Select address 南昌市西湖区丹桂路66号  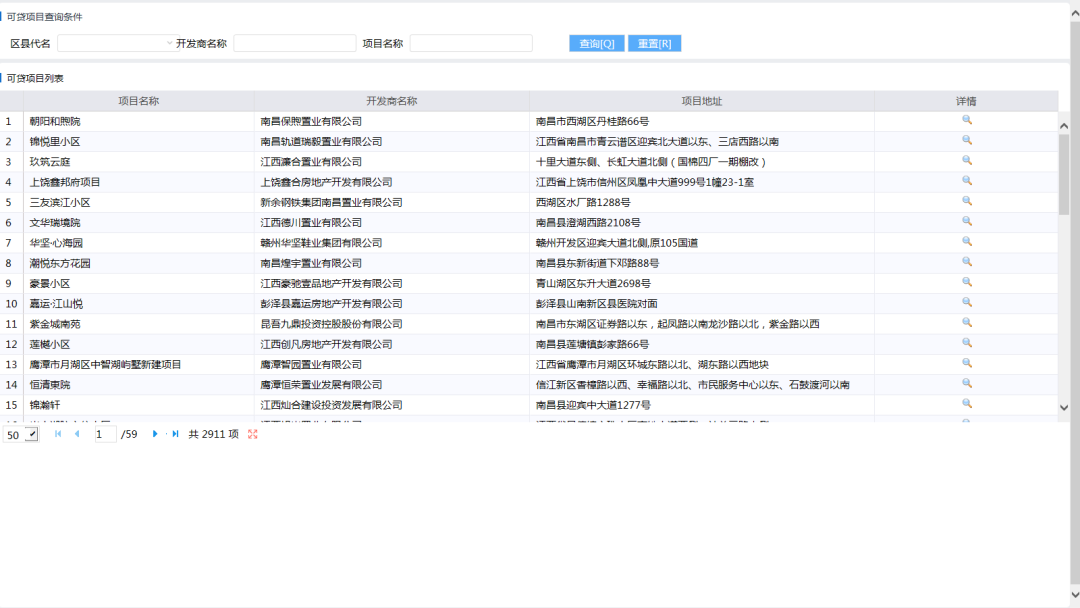tap(592, 121)
